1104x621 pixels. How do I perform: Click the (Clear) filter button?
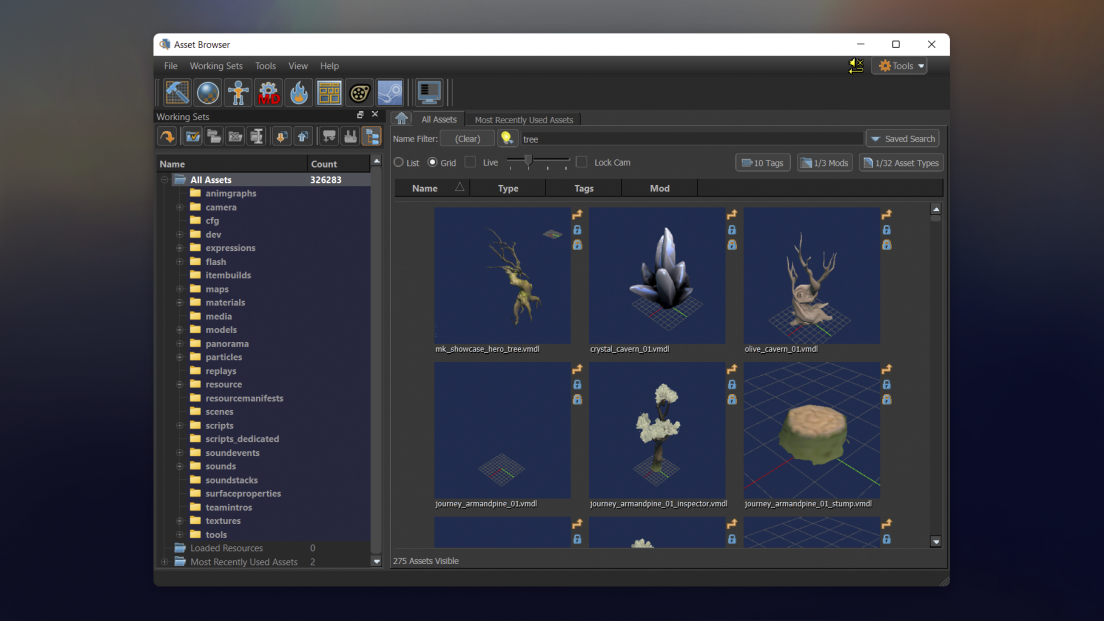466,138
